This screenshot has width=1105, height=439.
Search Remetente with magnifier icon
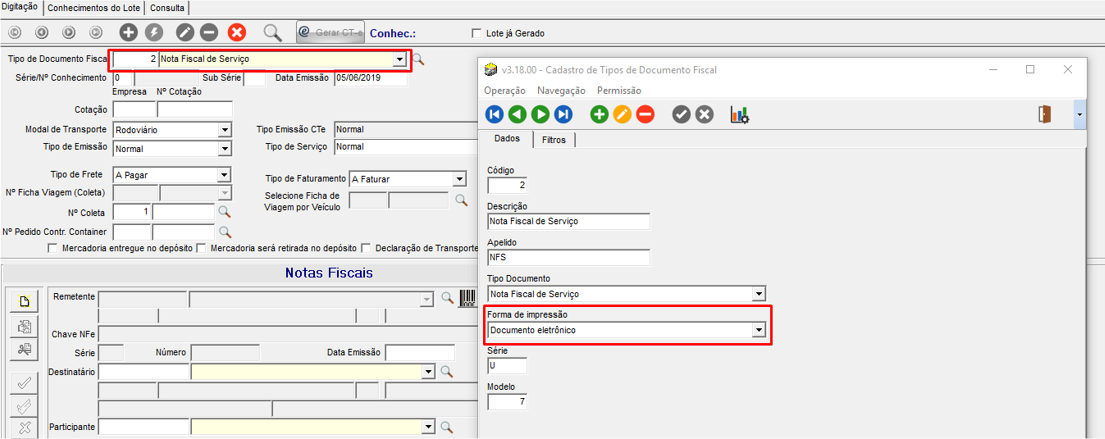click(447, 298)
